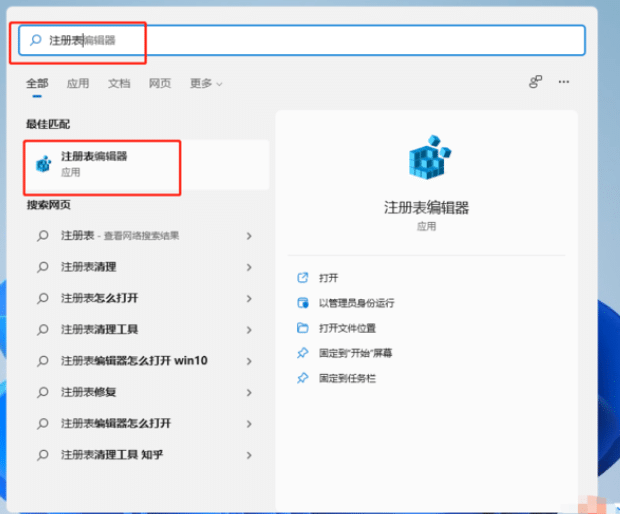The image size is (620, 514).
Task: Choose 以管理员身份运行
Action: click(x=357, y=303)
